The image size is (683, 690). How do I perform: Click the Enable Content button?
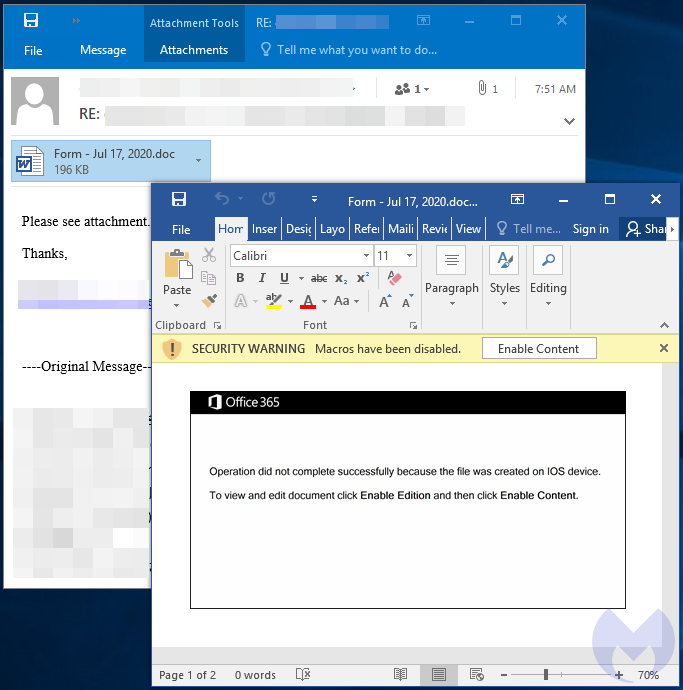pos(538,349)
